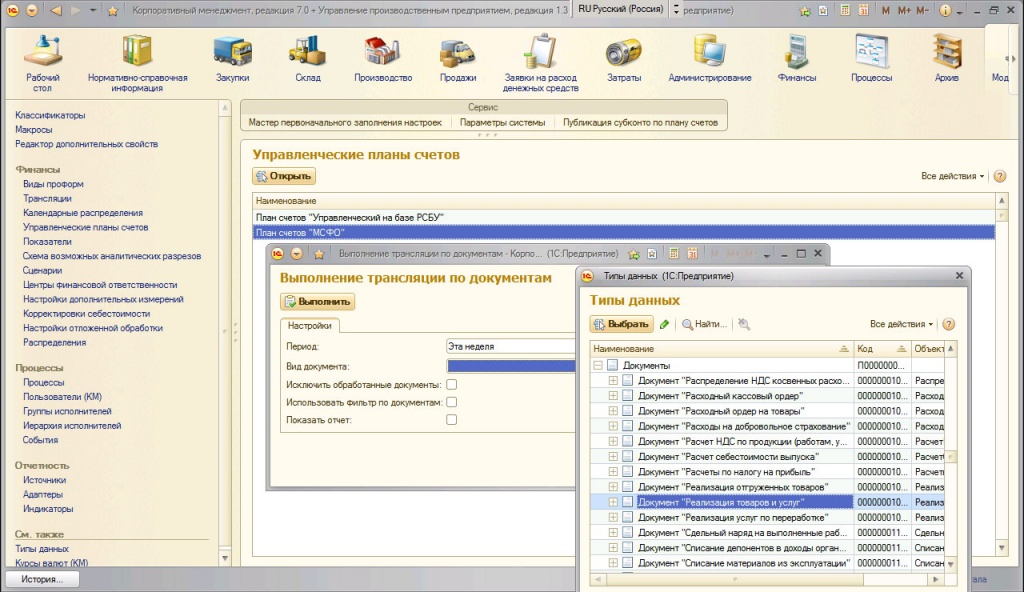Click the help icon in Типы данных window
Image resolution: width=1024 pixels, height=592 pixels.
pyautogui.click(x=949, y=324)
